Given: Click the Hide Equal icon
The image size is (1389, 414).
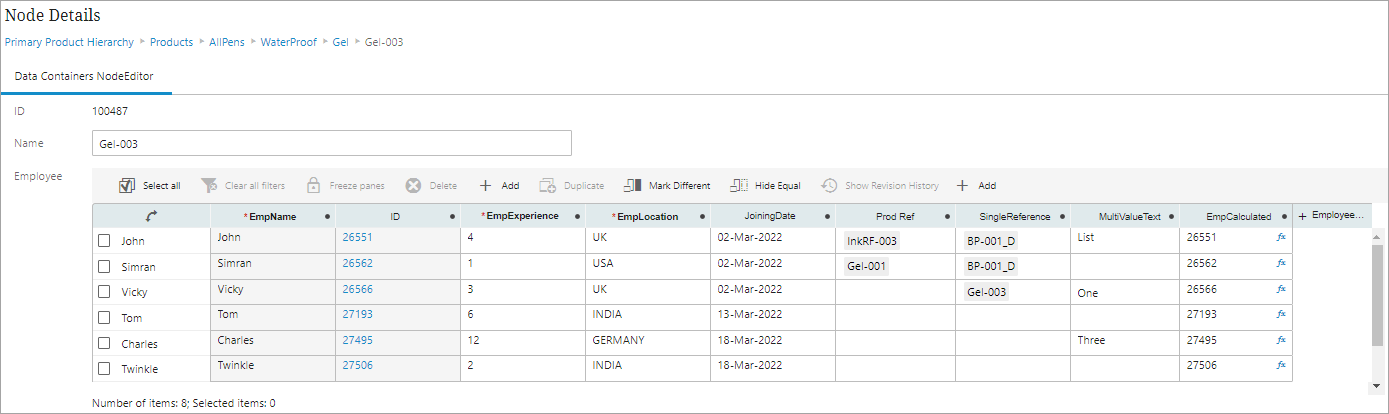Looking at the screenshot, I should click(739, 186).
